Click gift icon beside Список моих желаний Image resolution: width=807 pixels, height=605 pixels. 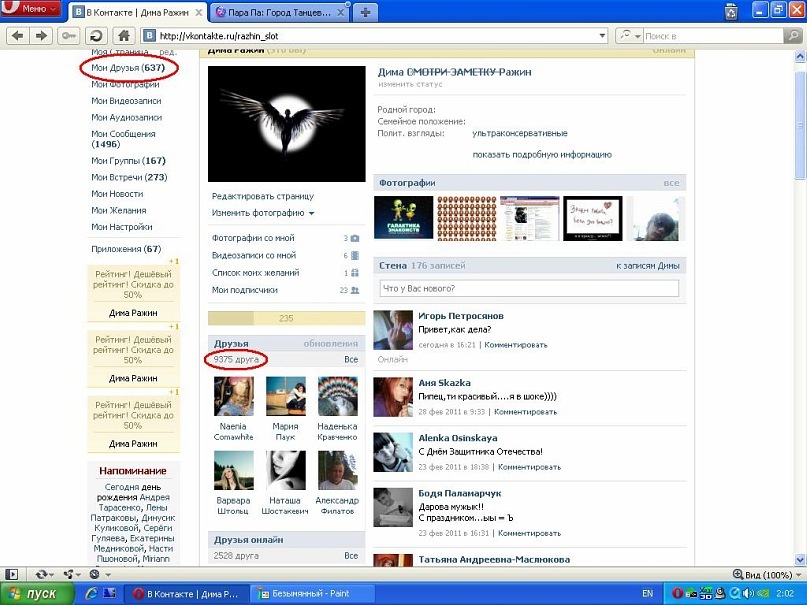(354, 273)
